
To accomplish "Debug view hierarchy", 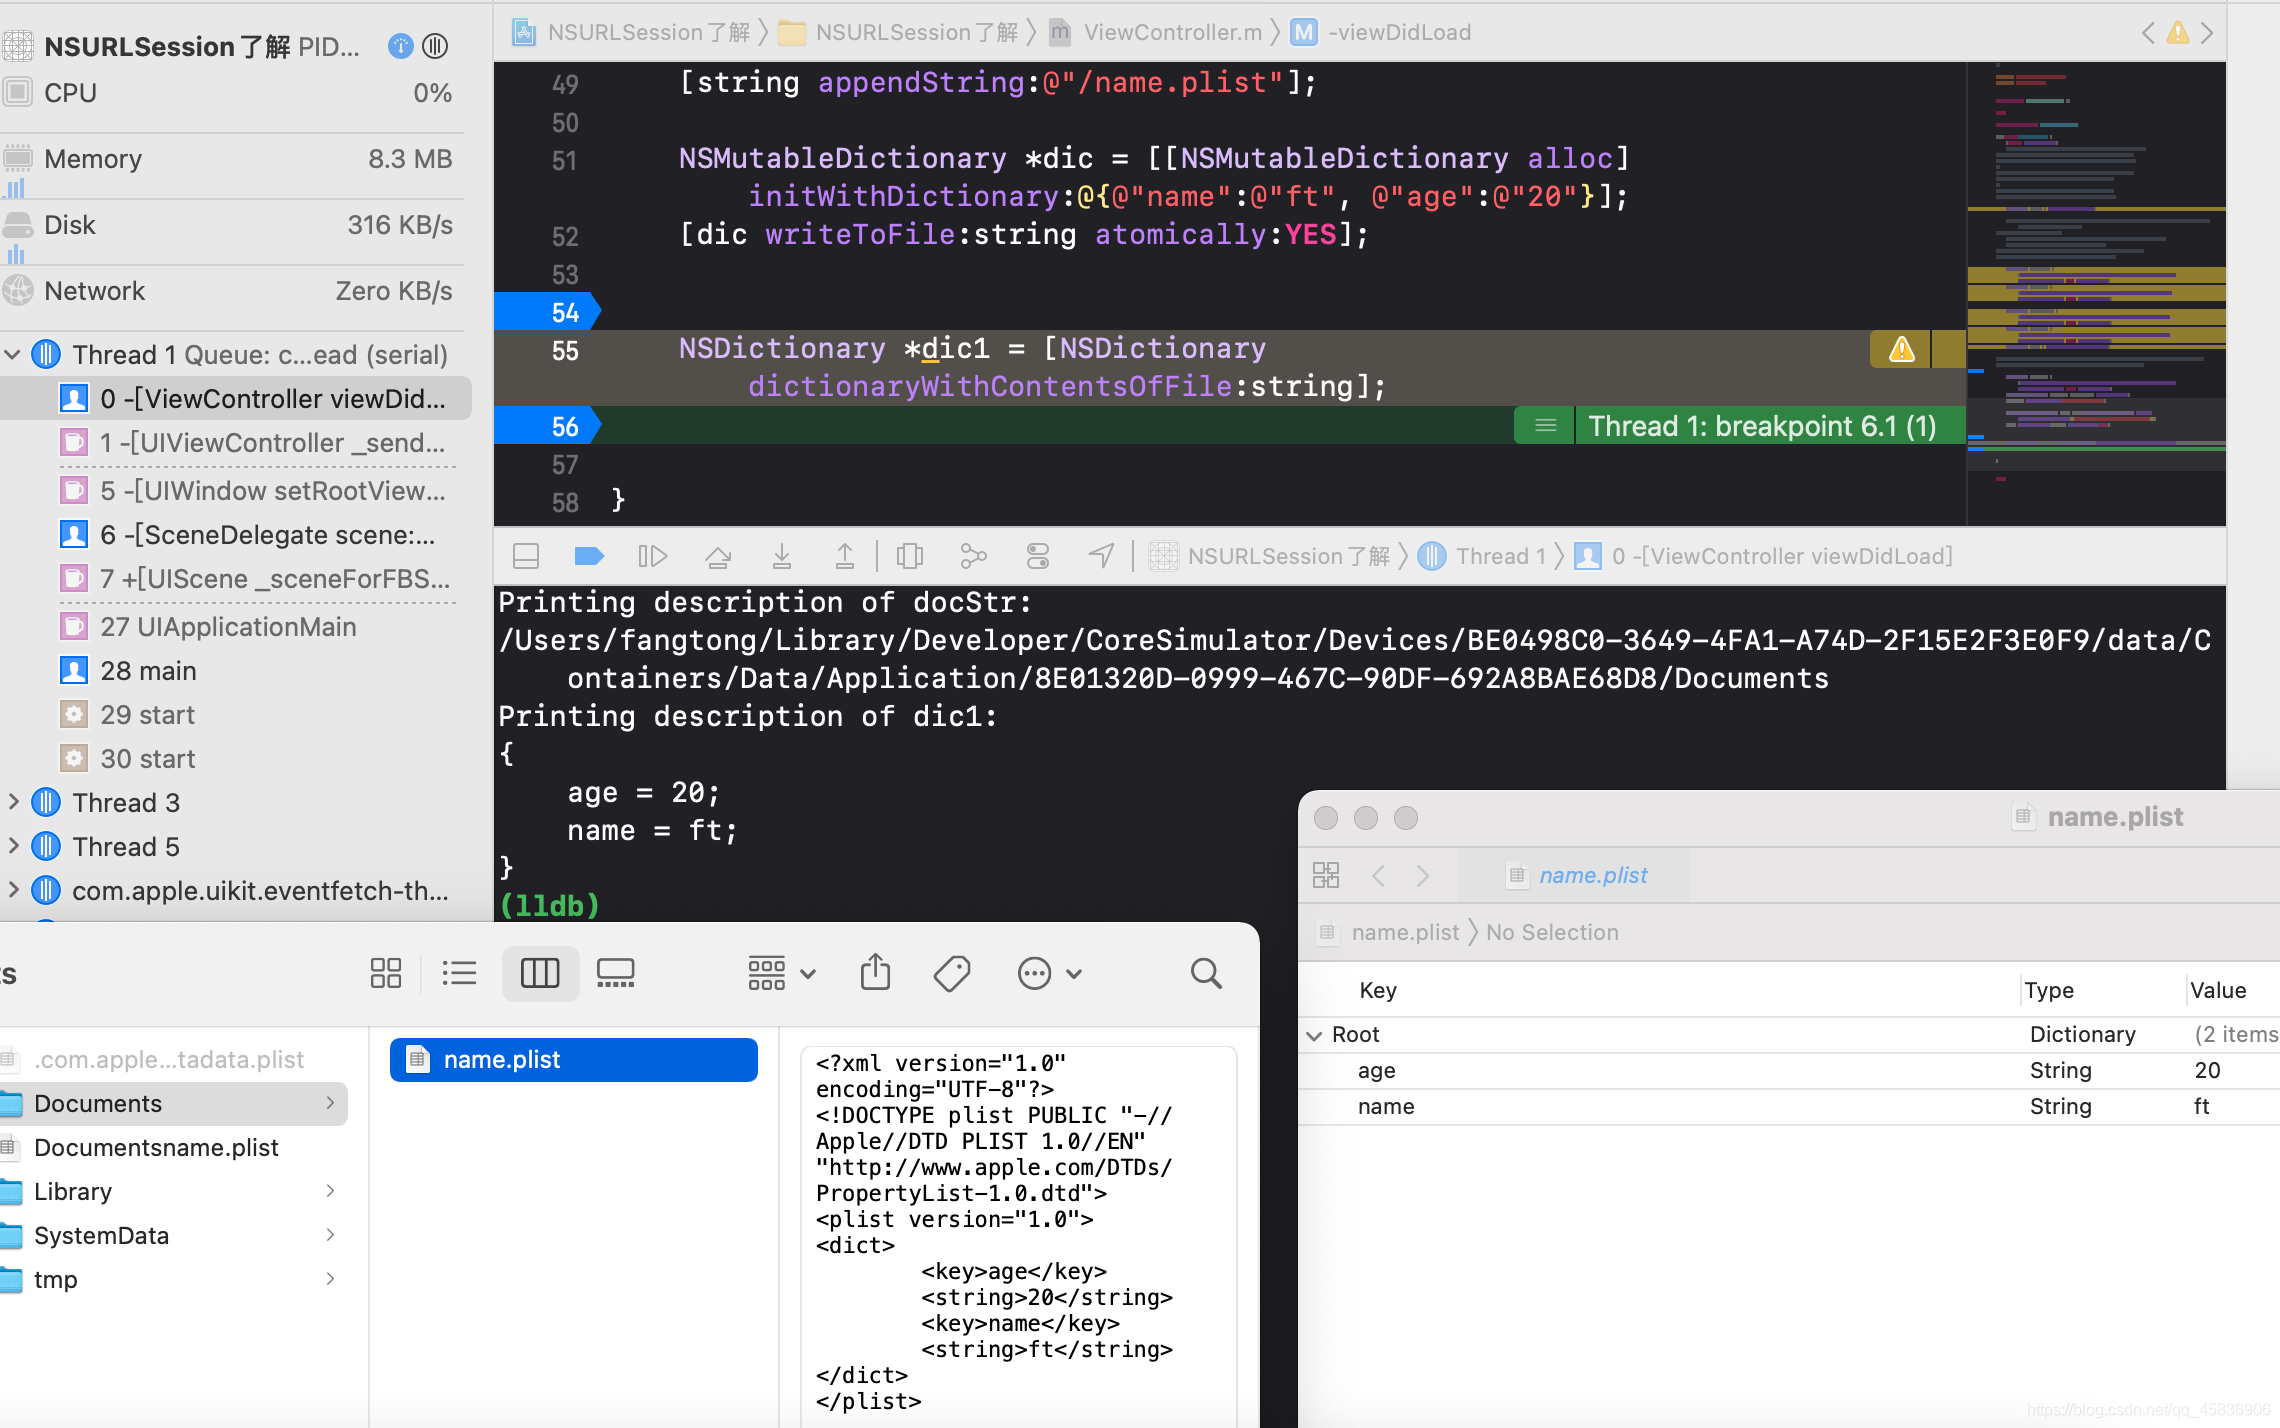I will [910, 556].
